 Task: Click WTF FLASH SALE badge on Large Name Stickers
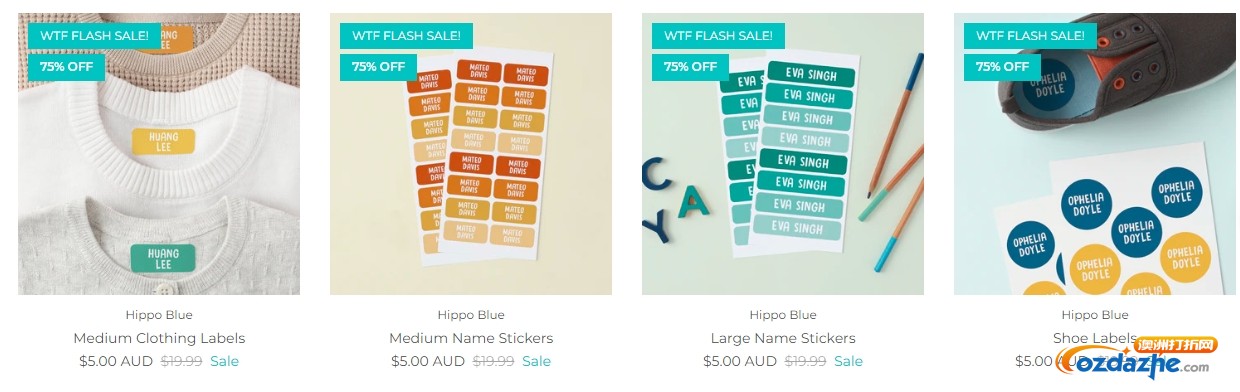point(718,36)
